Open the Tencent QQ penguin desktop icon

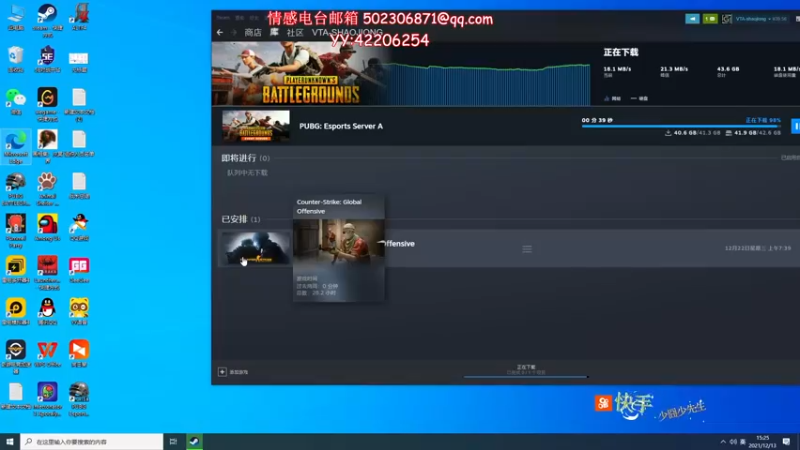[47, 312]
